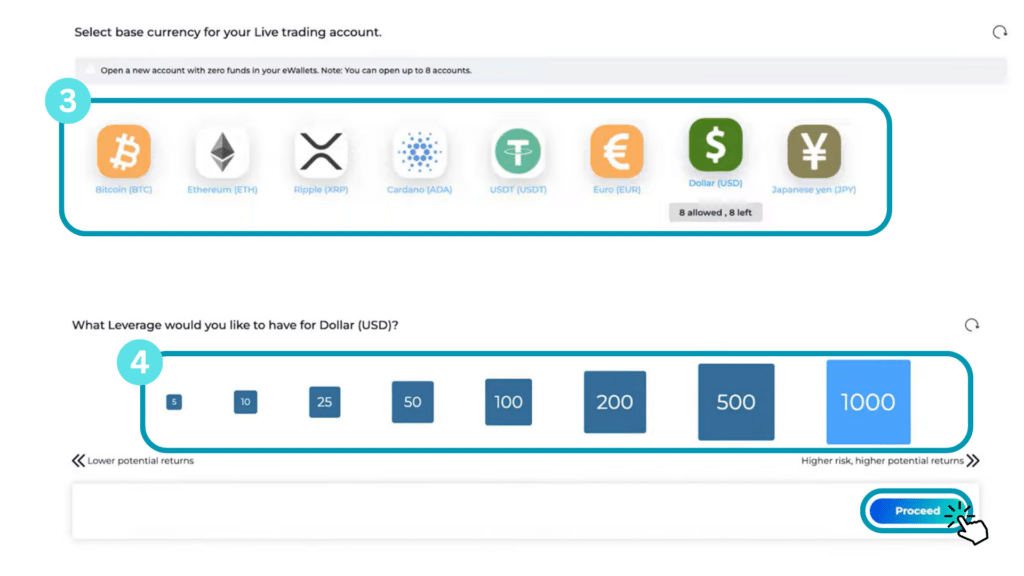The width and height of the screenshot is (1024, 576).
Task: Click the left double-chevron beside Lower potential returns
Action: point(78,460)
